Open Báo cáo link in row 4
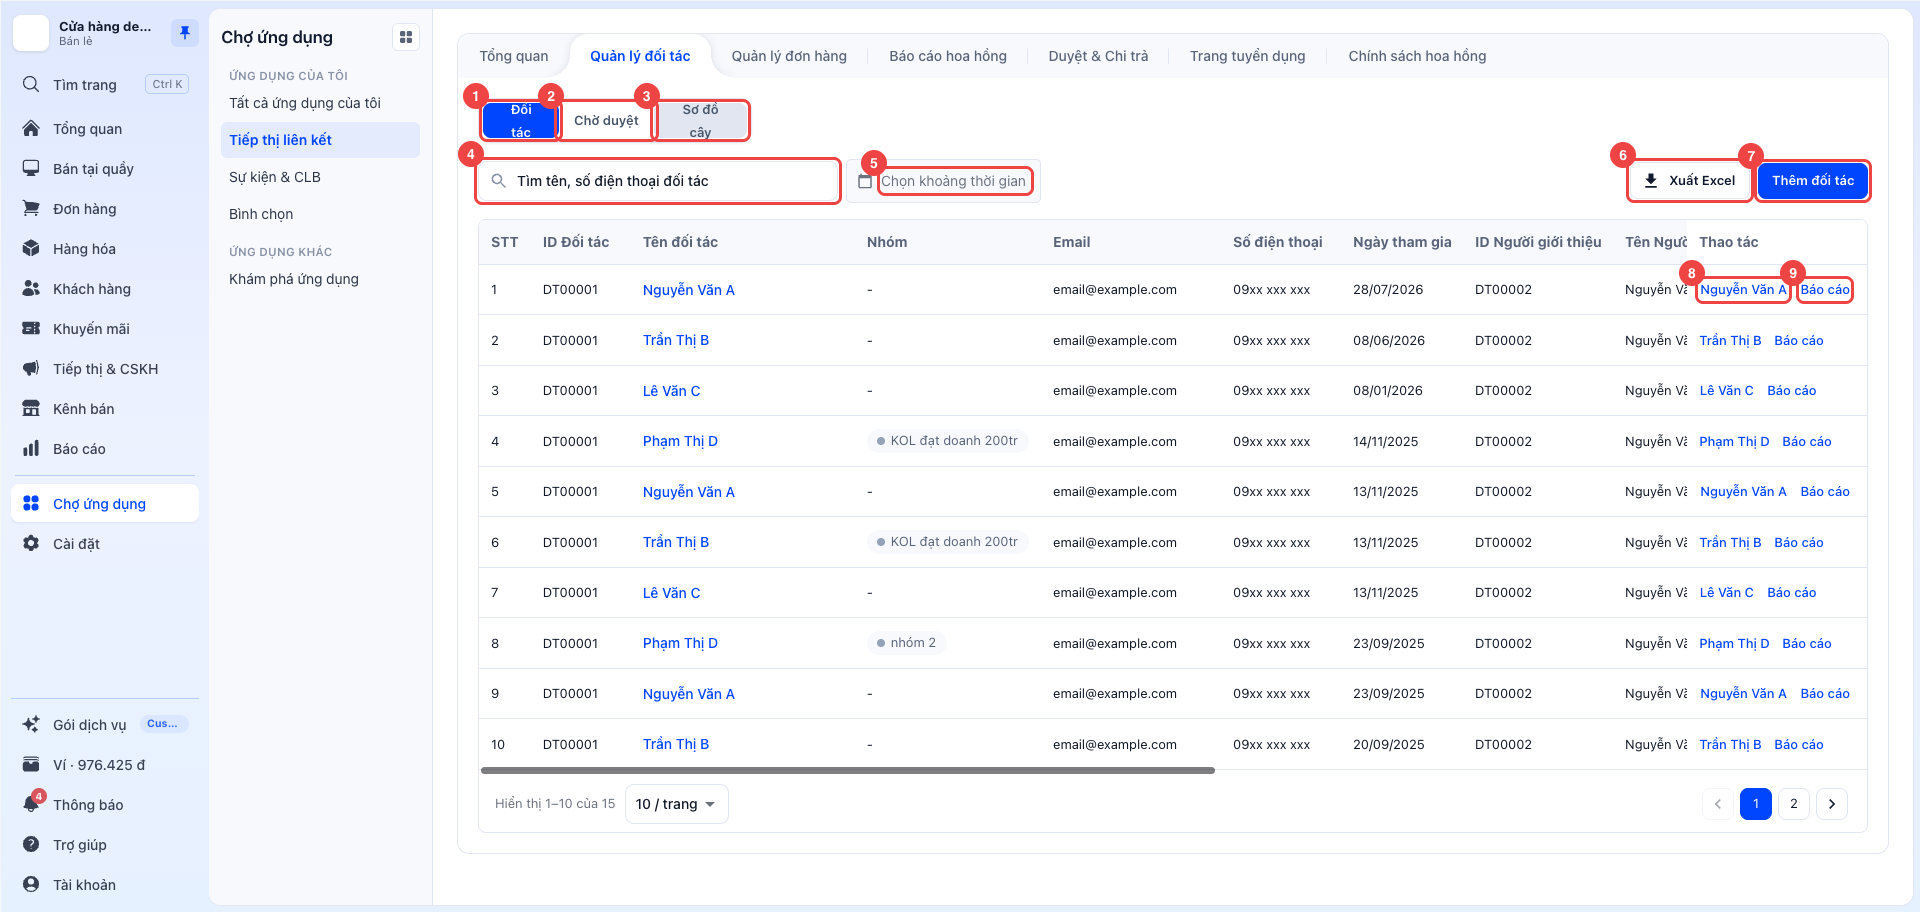Screen dimensions: 1920x912 (x=1807, y=441)
